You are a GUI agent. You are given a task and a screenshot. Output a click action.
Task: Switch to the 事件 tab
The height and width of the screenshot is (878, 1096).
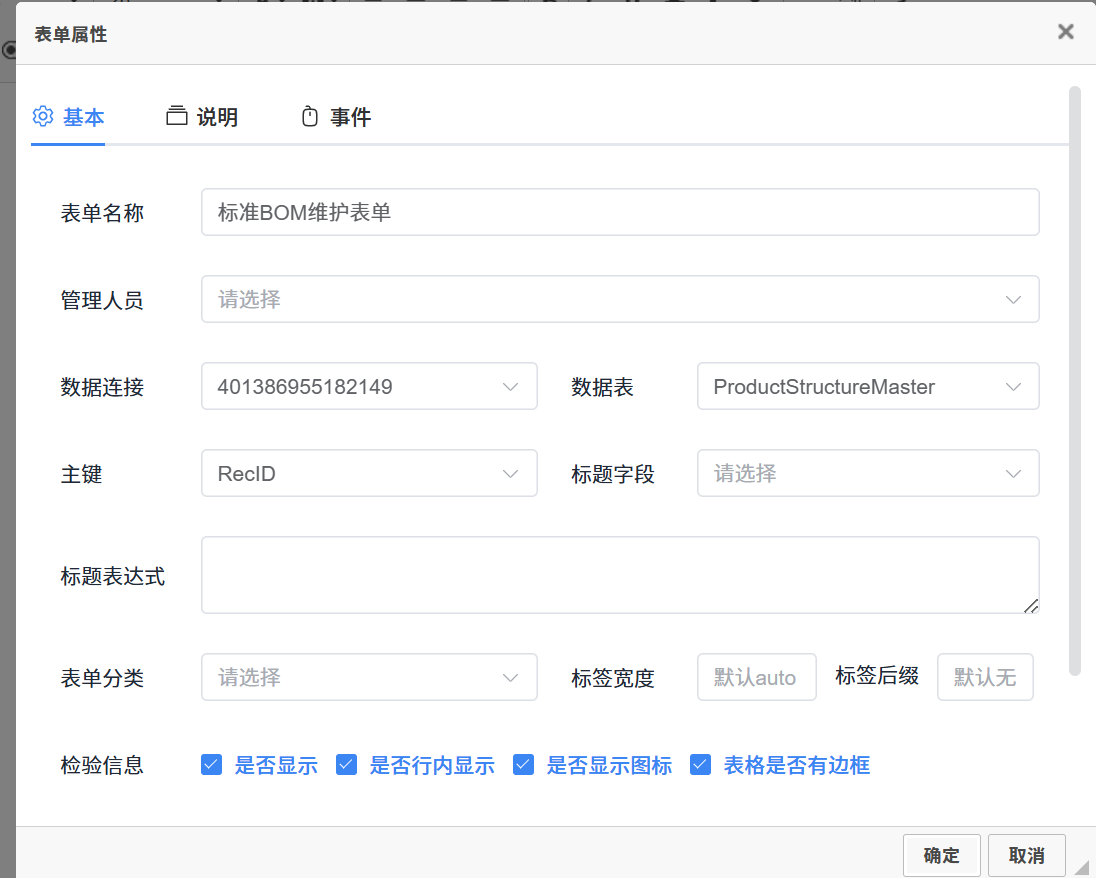pyautogui.click(x=350, y=117)
